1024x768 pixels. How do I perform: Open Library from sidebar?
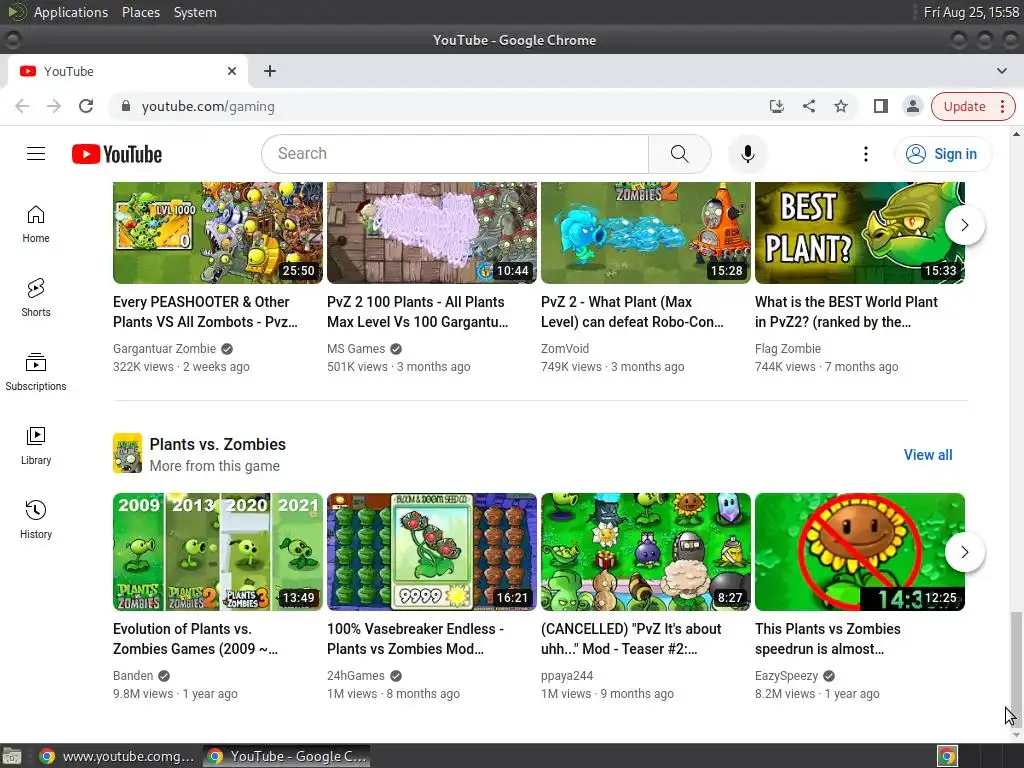[x=36, y=445]
